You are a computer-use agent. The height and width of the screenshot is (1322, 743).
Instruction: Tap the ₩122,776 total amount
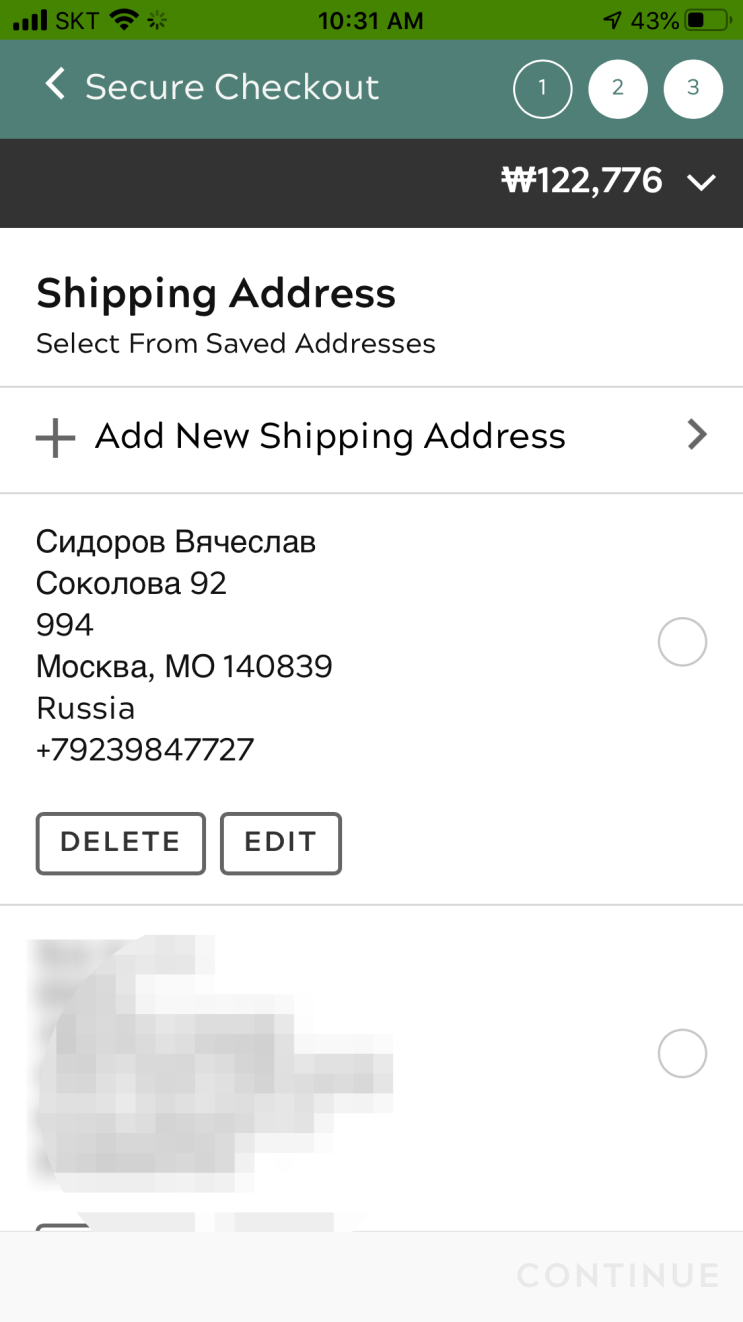pyautogui.click(x=581, y=181)
